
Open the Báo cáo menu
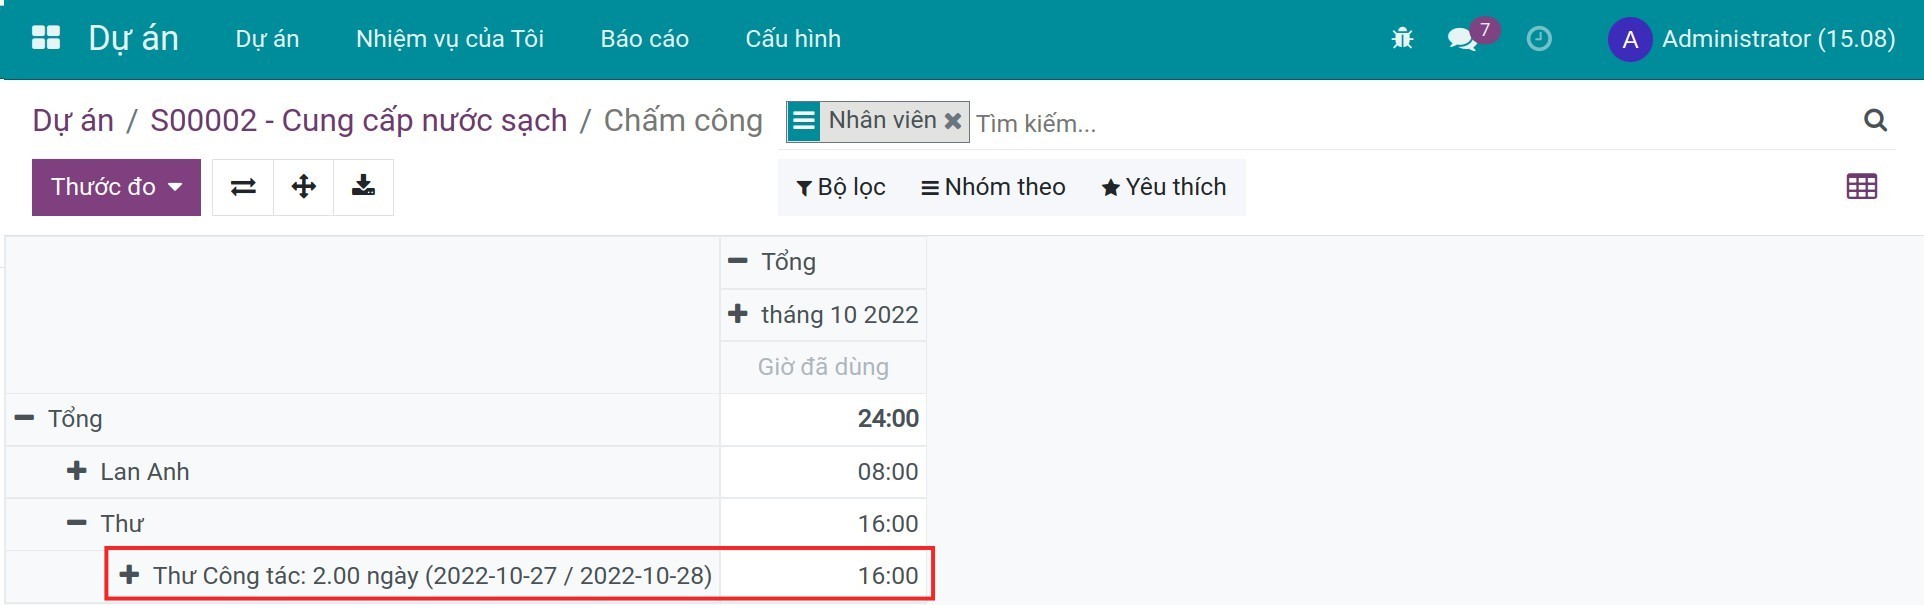point(643,39)
